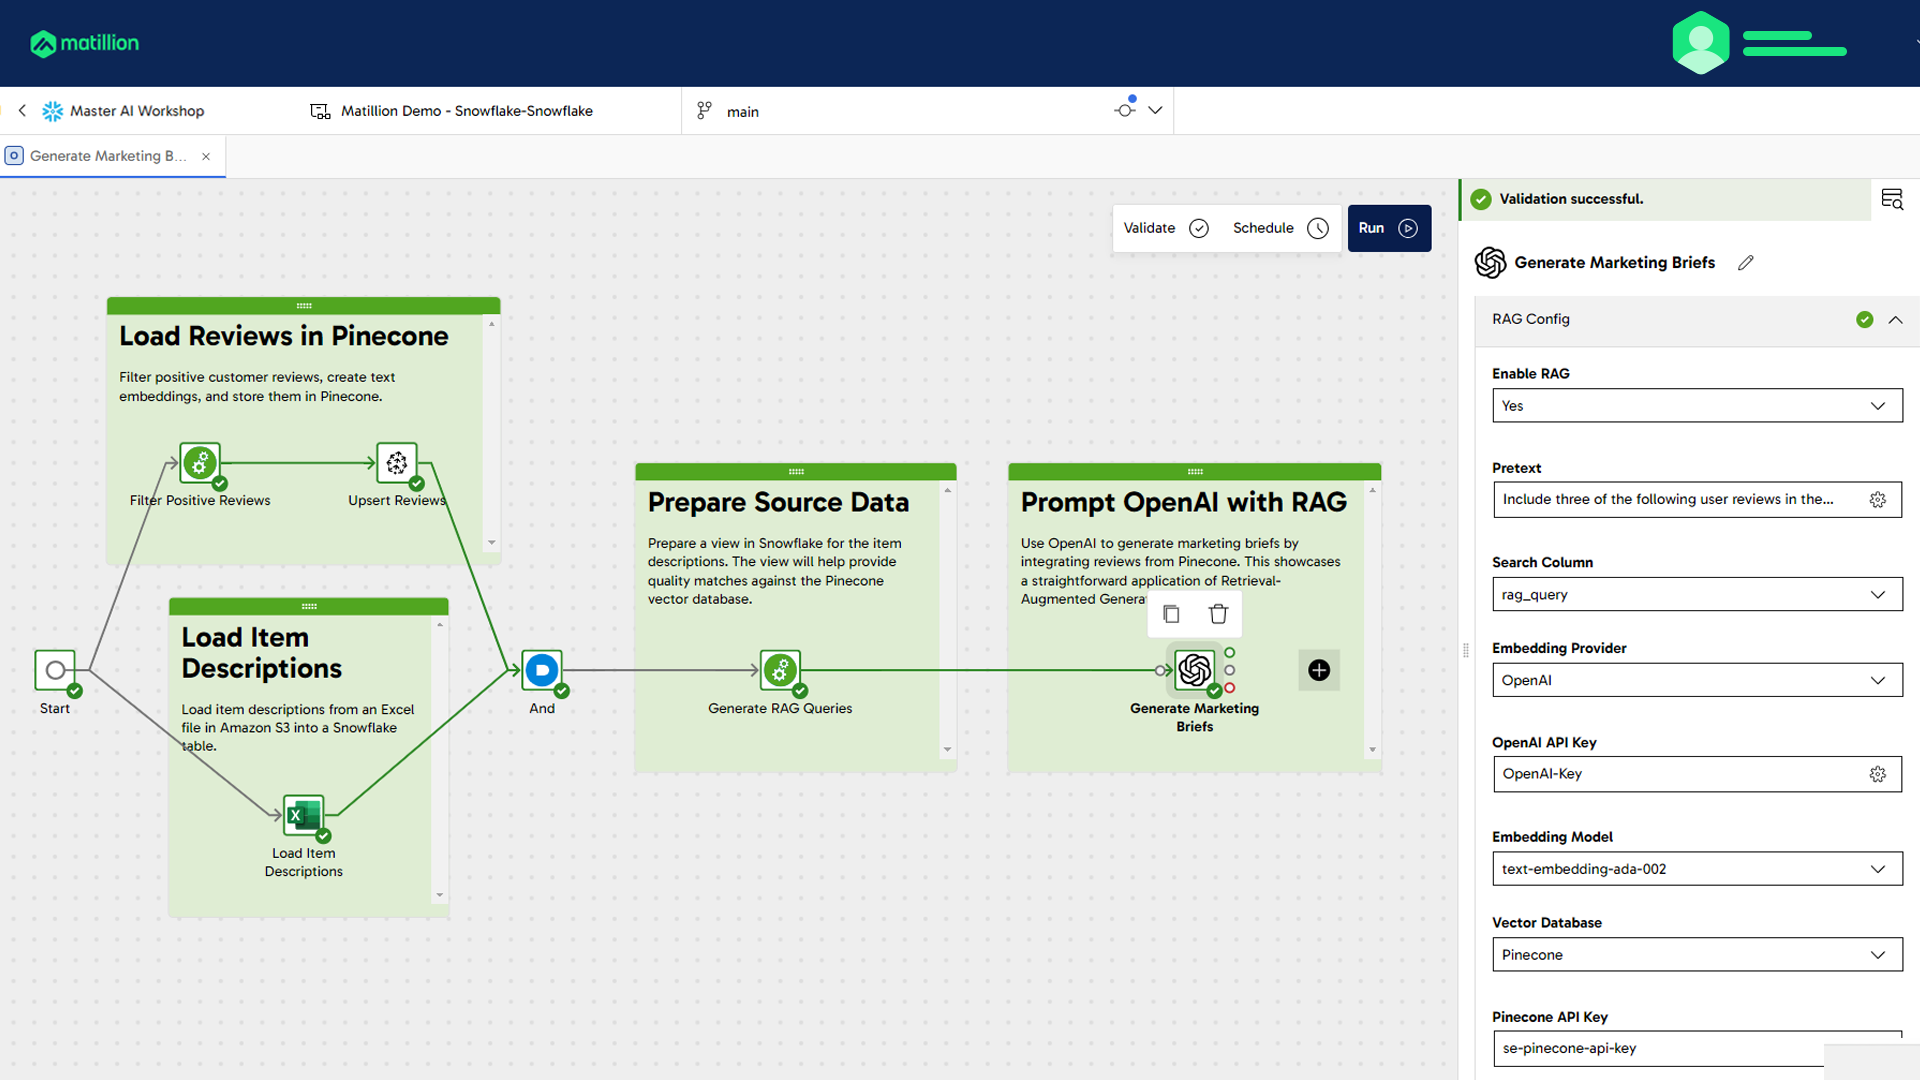Click the task history icon near Validation successful
1920x1080 pixels.
tap(1892, 199)
